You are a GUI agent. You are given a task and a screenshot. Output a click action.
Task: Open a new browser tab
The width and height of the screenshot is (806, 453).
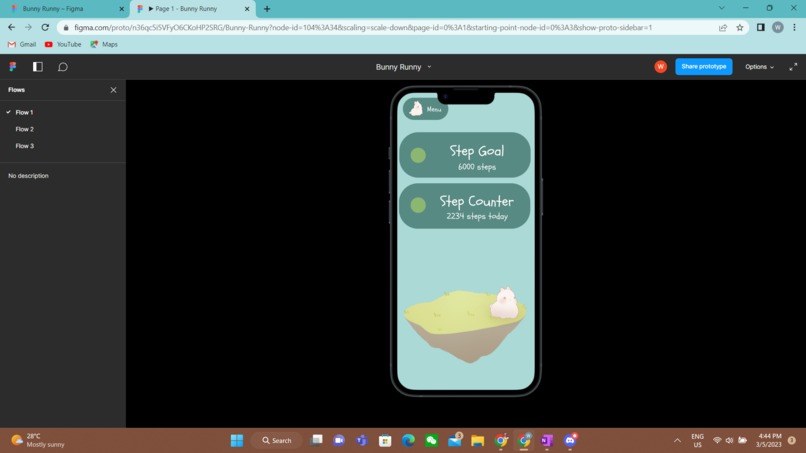point(267,9)
